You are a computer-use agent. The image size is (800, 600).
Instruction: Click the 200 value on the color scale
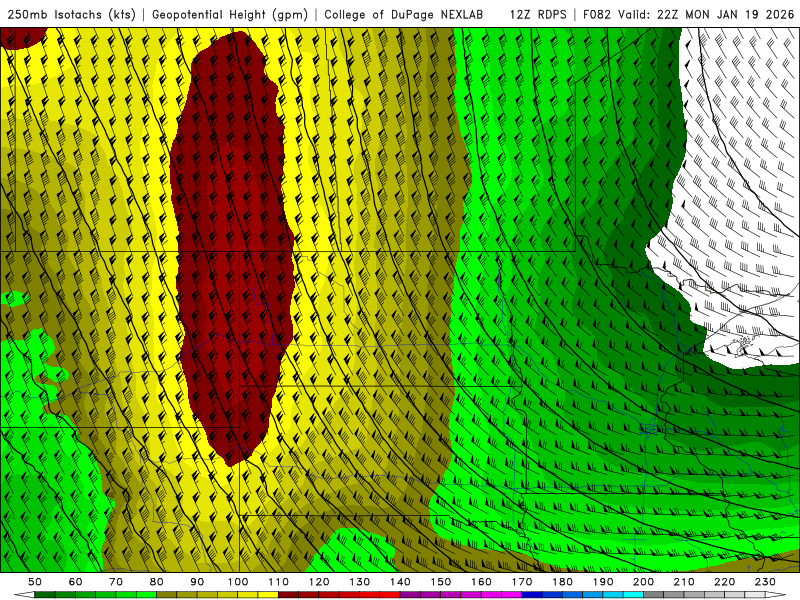click(644, 582)
